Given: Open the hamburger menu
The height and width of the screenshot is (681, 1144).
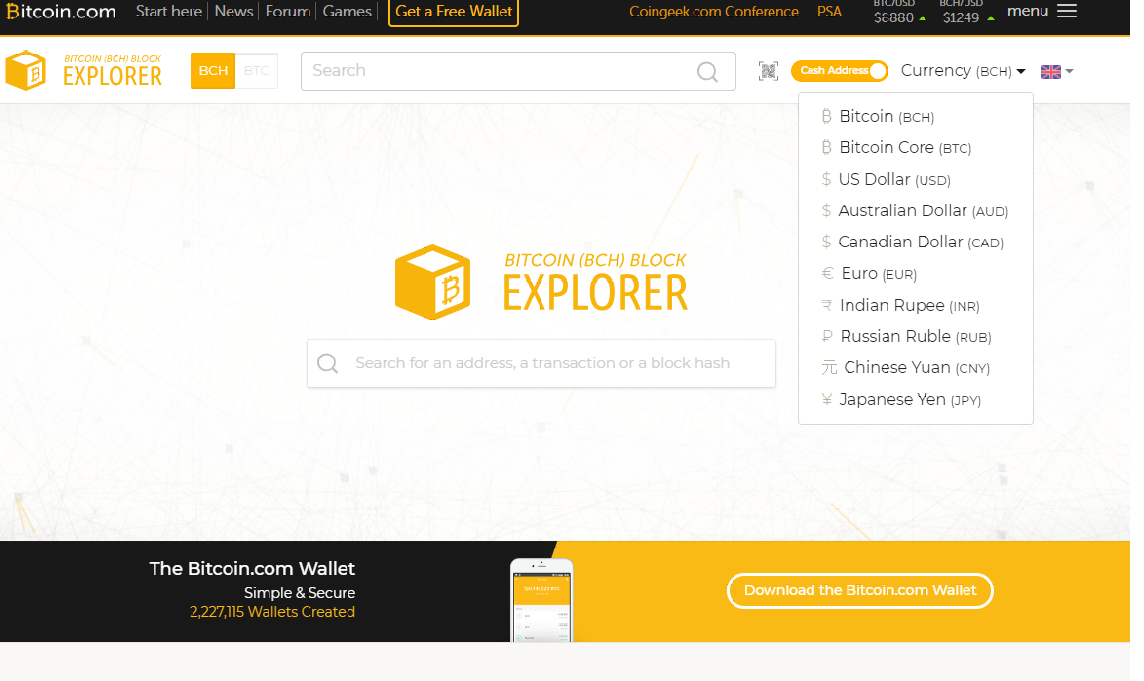Looking at the screenshot, I should pyautogui.click(x=1066, y=11).
